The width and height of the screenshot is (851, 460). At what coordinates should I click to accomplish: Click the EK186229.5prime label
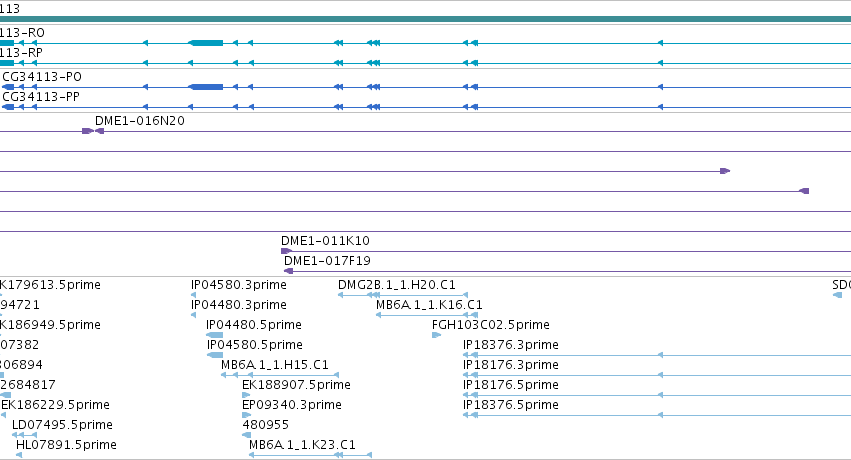coord(55,405)
